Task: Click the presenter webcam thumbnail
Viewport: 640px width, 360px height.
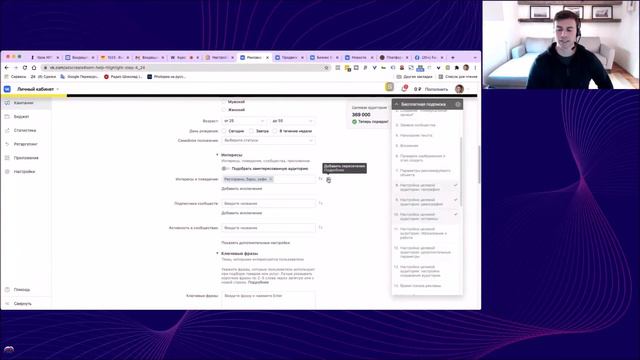Action: point(561,44)
